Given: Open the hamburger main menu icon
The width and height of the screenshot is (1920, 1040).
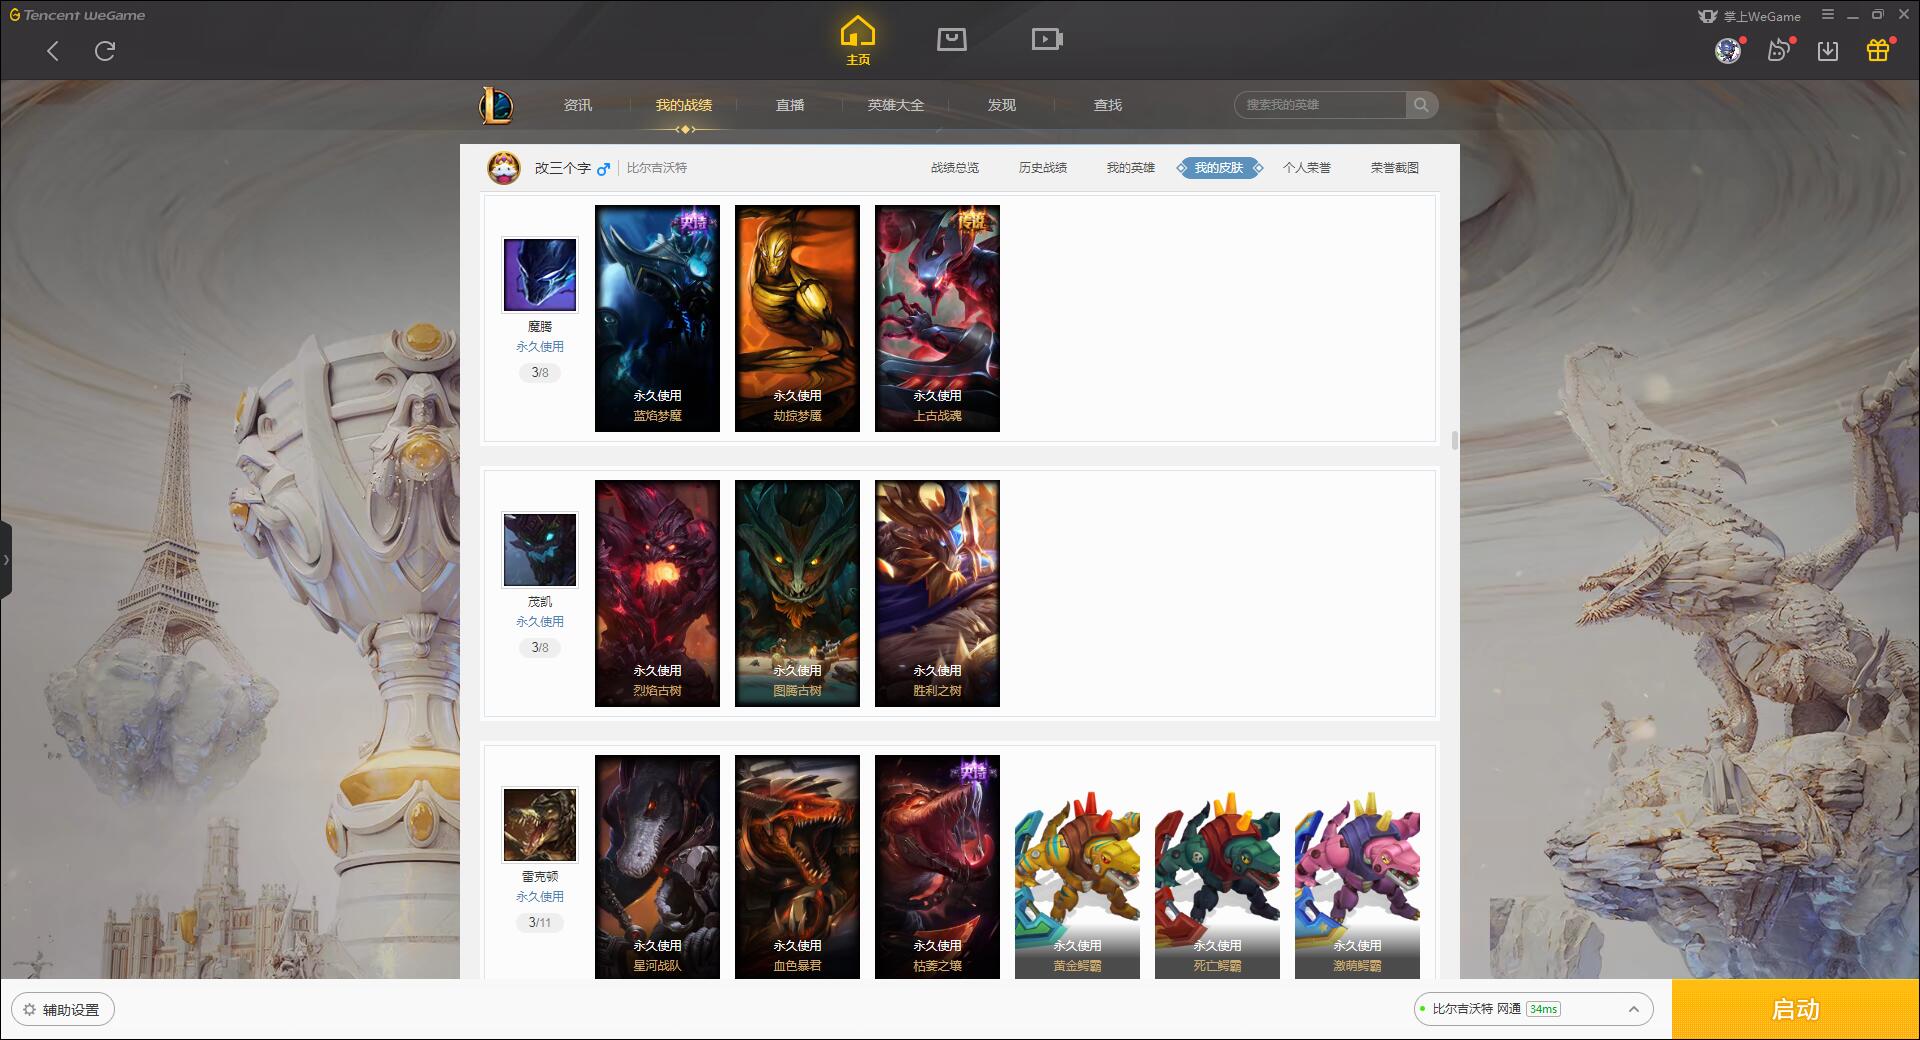Looking at the screenshot, I should [1828, 15].
